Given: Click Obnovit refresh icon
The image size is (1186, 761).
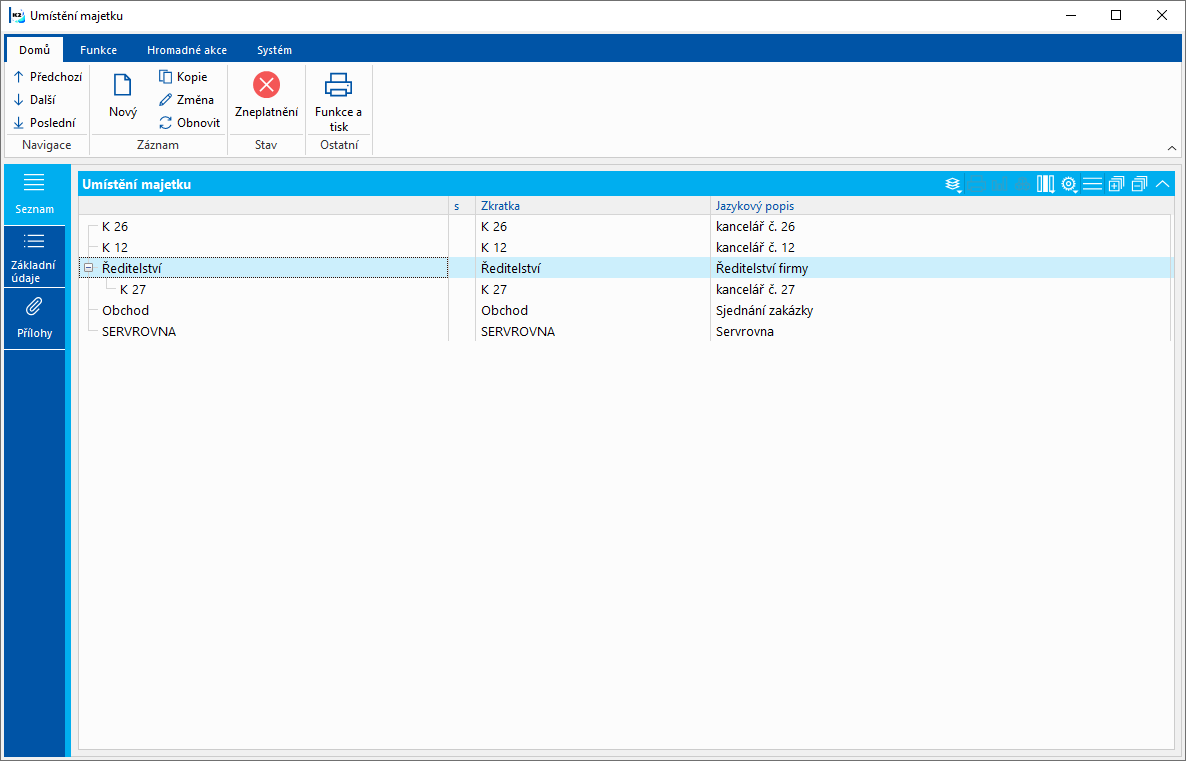Looking at the screenshot, I should click(x=166, y=123).
